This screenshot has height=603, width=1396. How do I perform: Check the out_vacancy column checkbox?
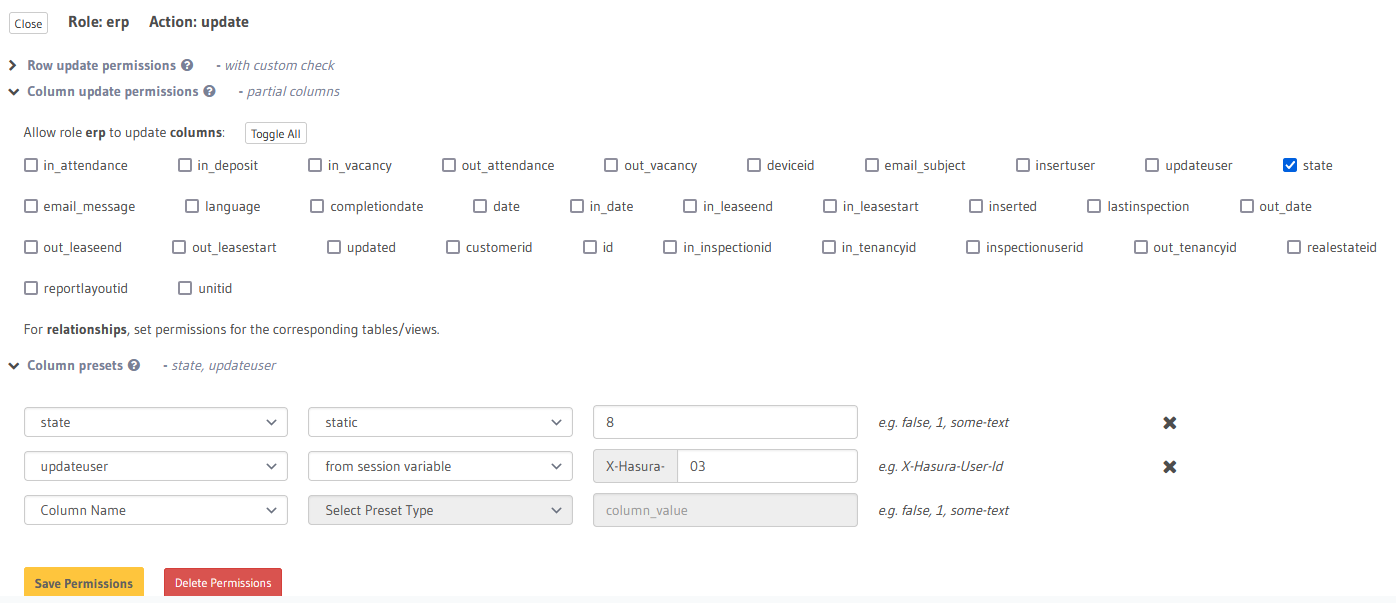[x=611, y=165]
